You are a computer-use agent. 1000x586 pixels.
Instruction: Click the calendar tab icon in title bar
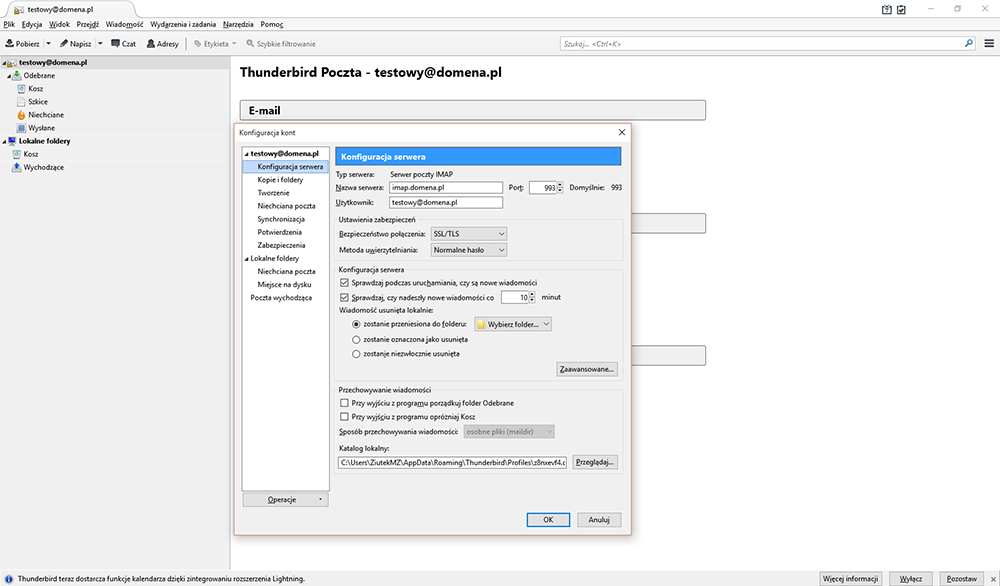(x=886, y=10)
